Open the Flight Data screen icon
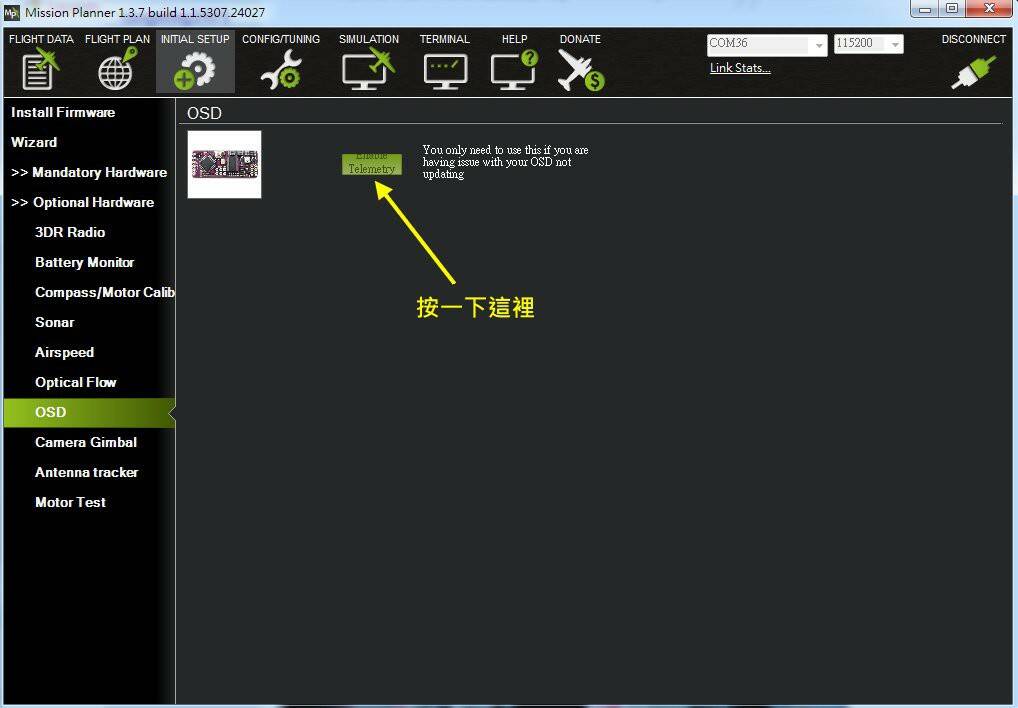This screenshot has width=1018, height=708. [x=40, y=70]
